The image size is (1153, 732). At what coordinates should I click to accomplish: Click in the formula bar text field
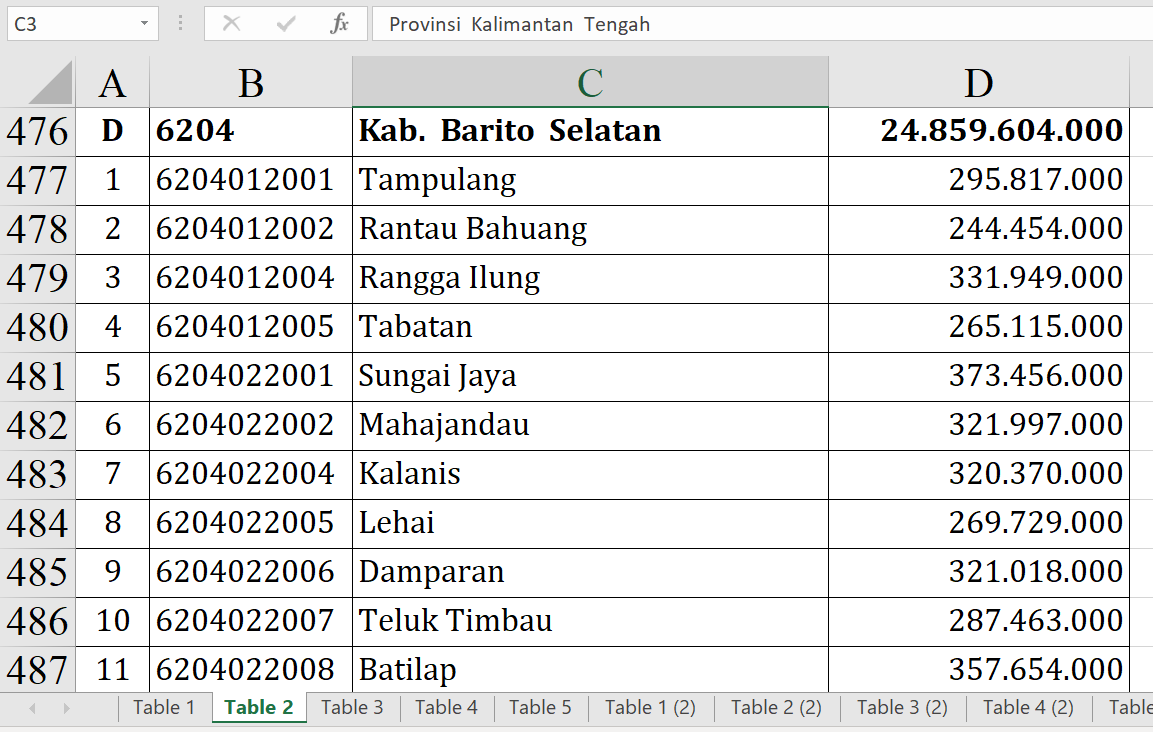[x=760, y=24]
